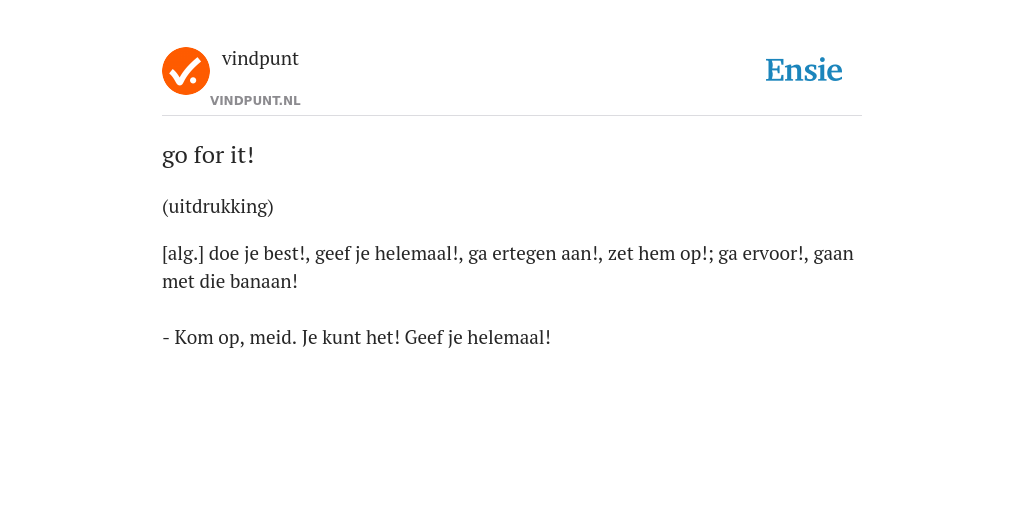The width and height of the screenshot is (1024, 512).
Task: Click the phrase "doe je best!"
Action: coord(257,253)
